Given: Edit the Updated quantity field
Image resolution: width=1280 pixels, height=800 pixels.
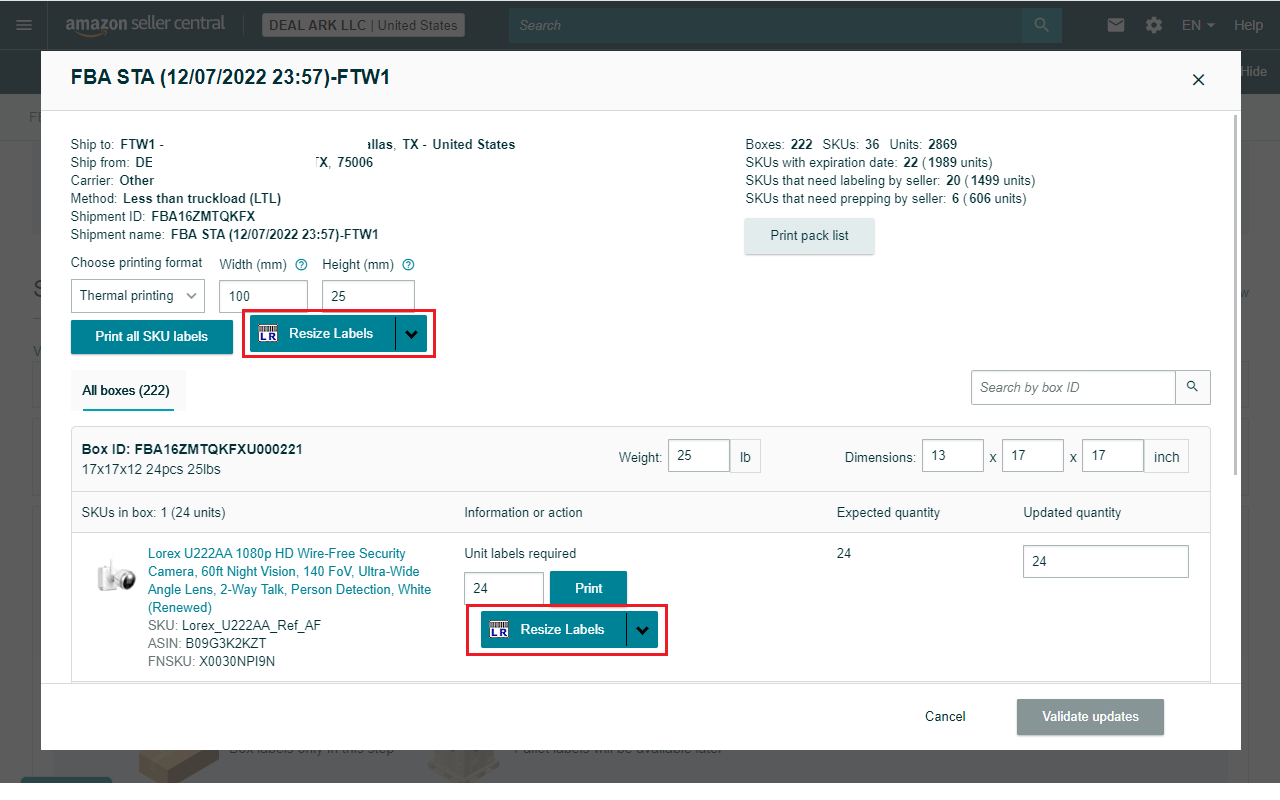Looking at the screenshot, I should coord(1106,562).
